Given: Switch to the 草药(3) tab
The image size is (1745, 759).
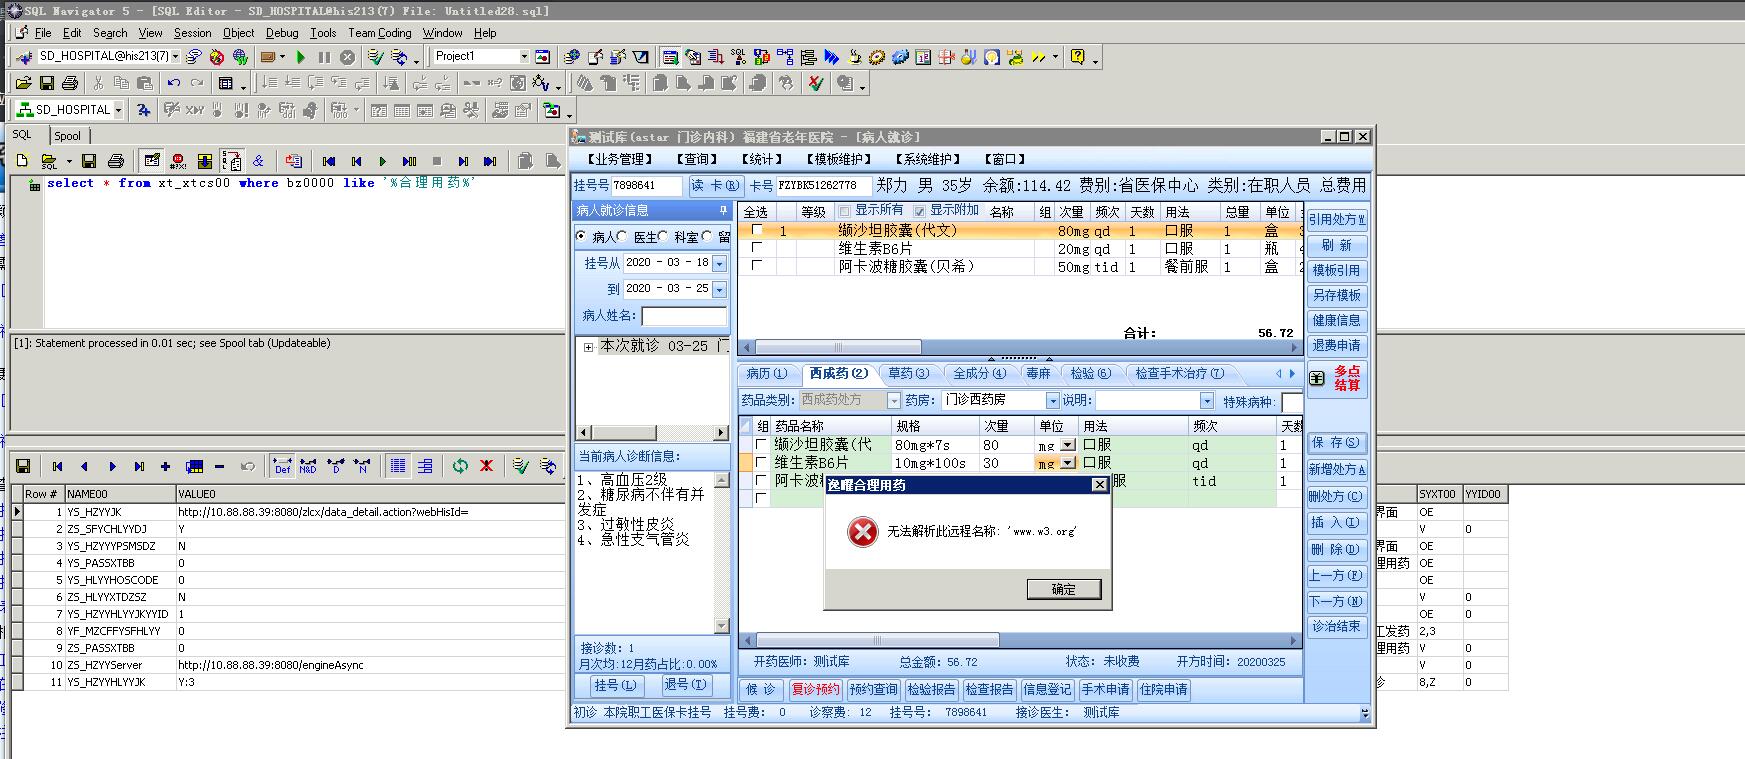Looking at the screenshot, I should [x=908, y=374].
